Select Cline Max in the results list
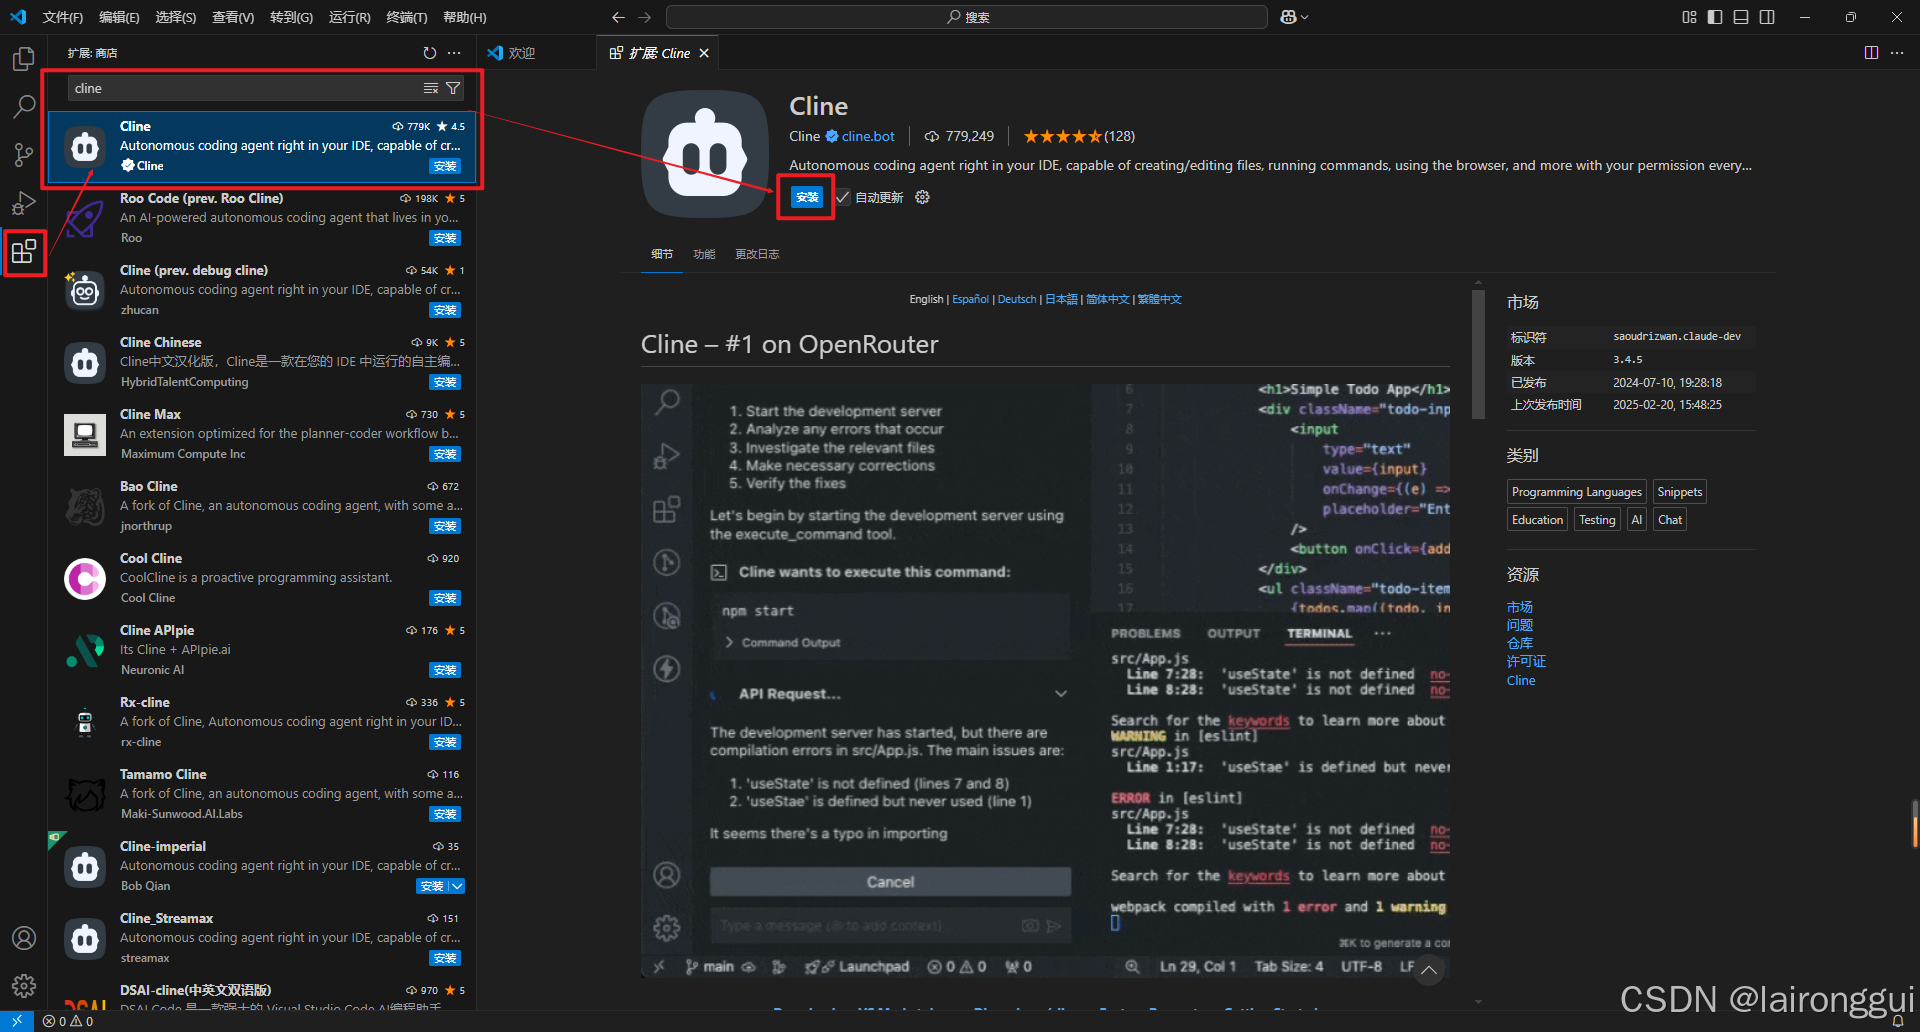 click(262, 434)
